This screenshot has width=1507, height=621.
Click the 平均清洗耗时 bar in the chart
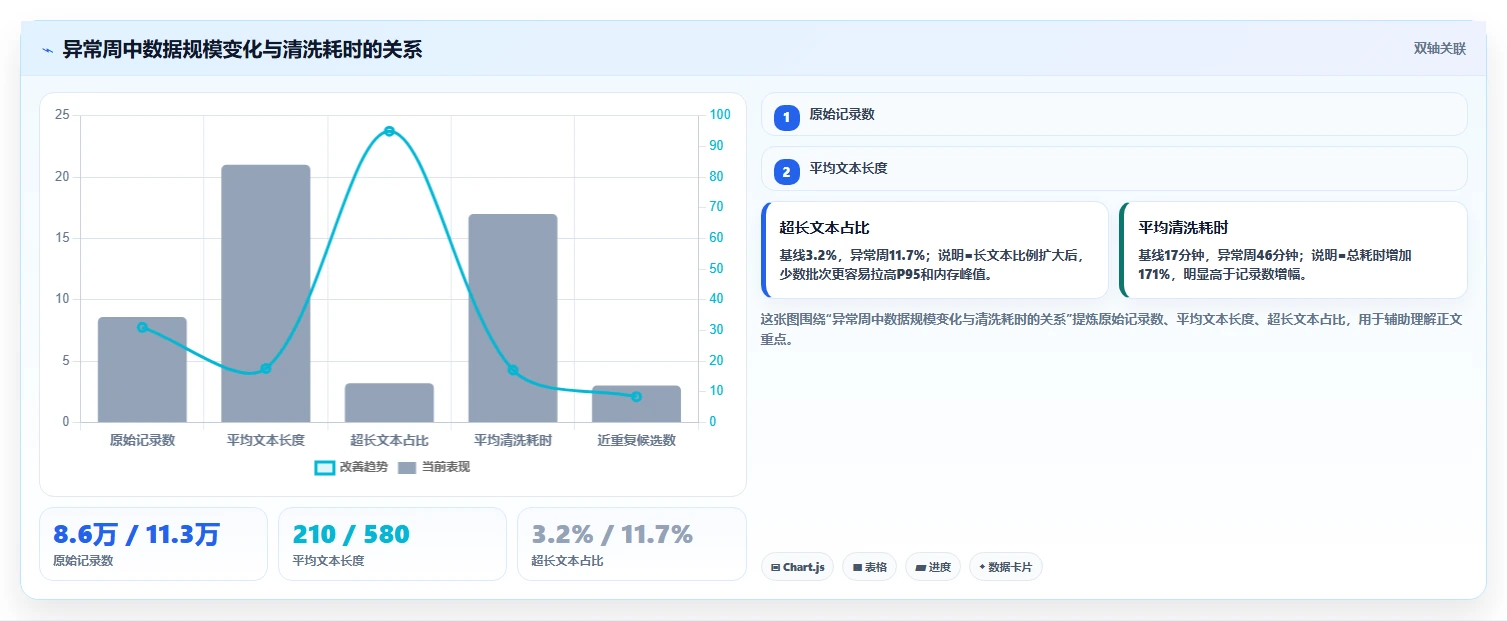coord(513,318)
